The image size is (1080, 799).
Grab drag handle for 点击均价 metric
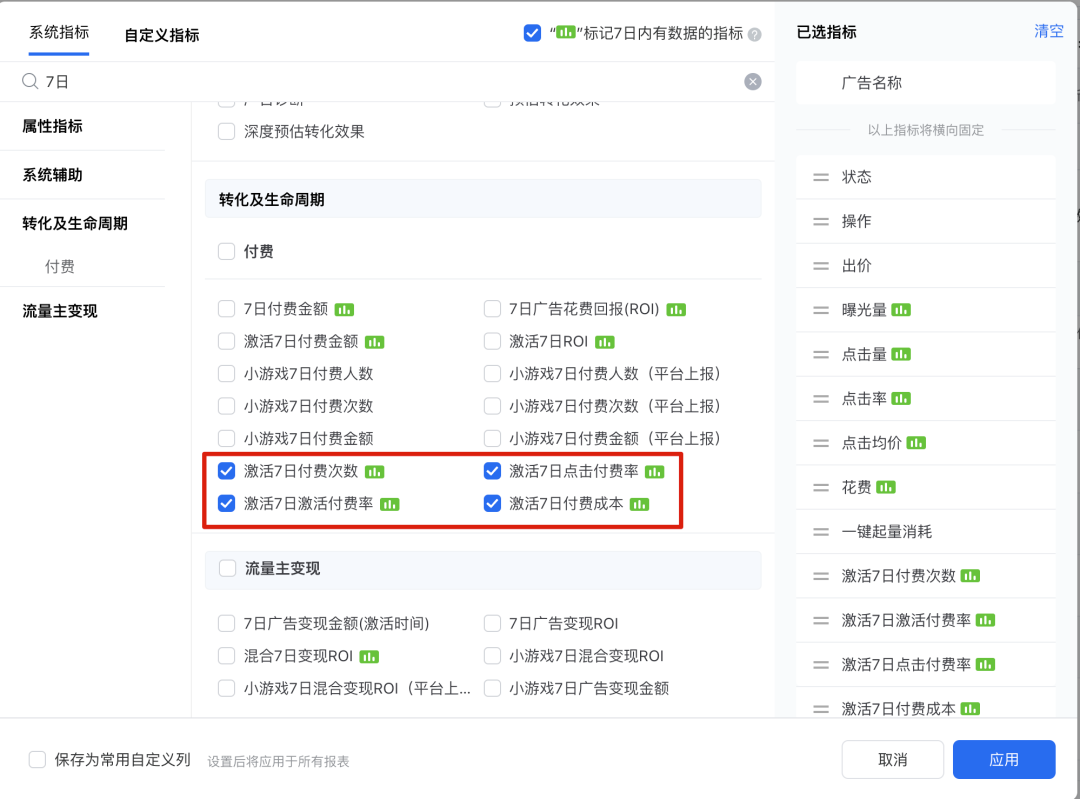(821, 443)
